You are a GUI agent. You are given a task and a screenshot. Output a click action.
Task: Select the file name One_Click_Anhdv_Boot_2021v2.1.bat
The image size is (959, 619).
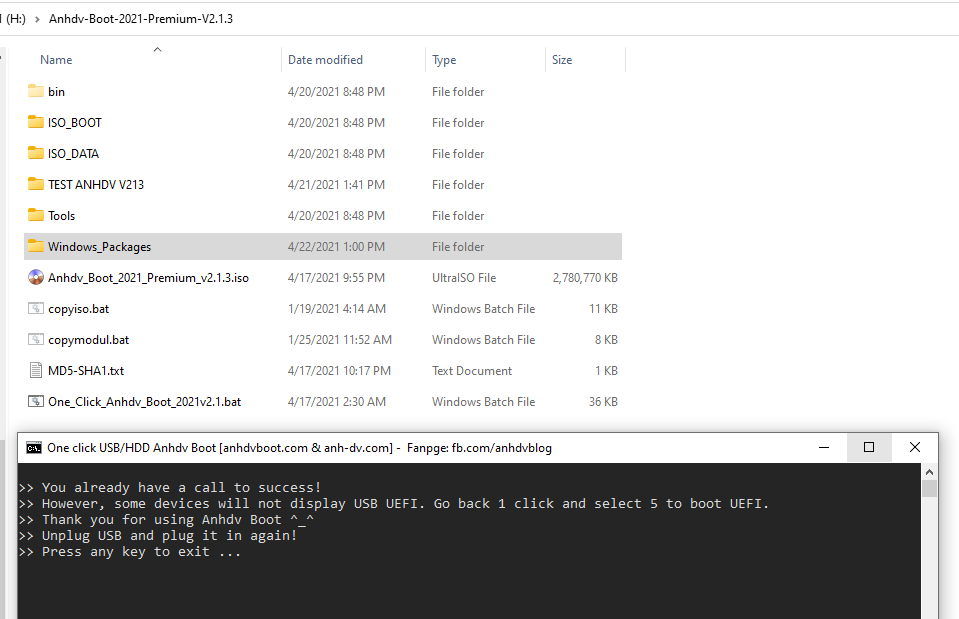click(144, 402)
